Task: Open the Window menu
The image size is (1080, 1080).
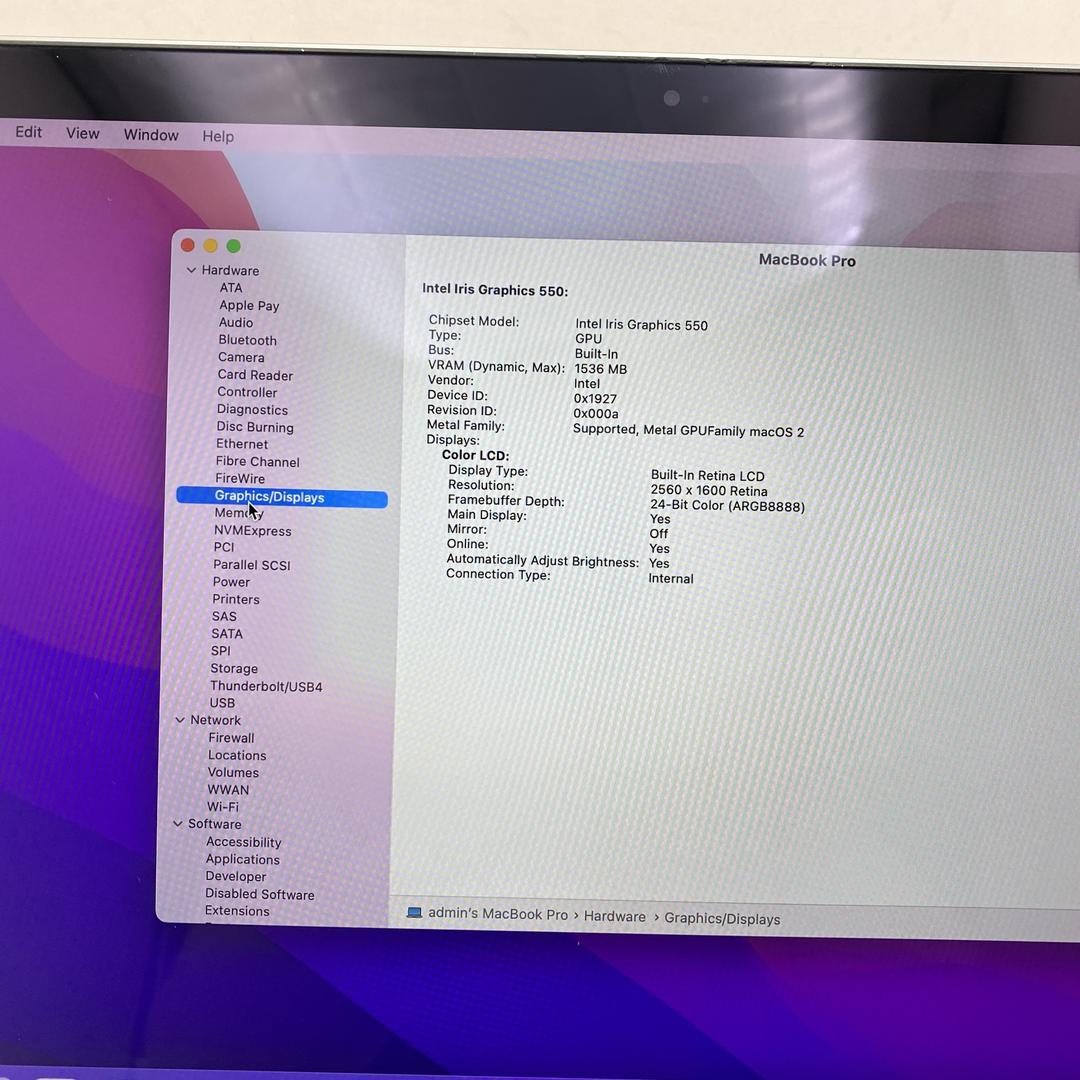Action: click(x=151, y=134)
